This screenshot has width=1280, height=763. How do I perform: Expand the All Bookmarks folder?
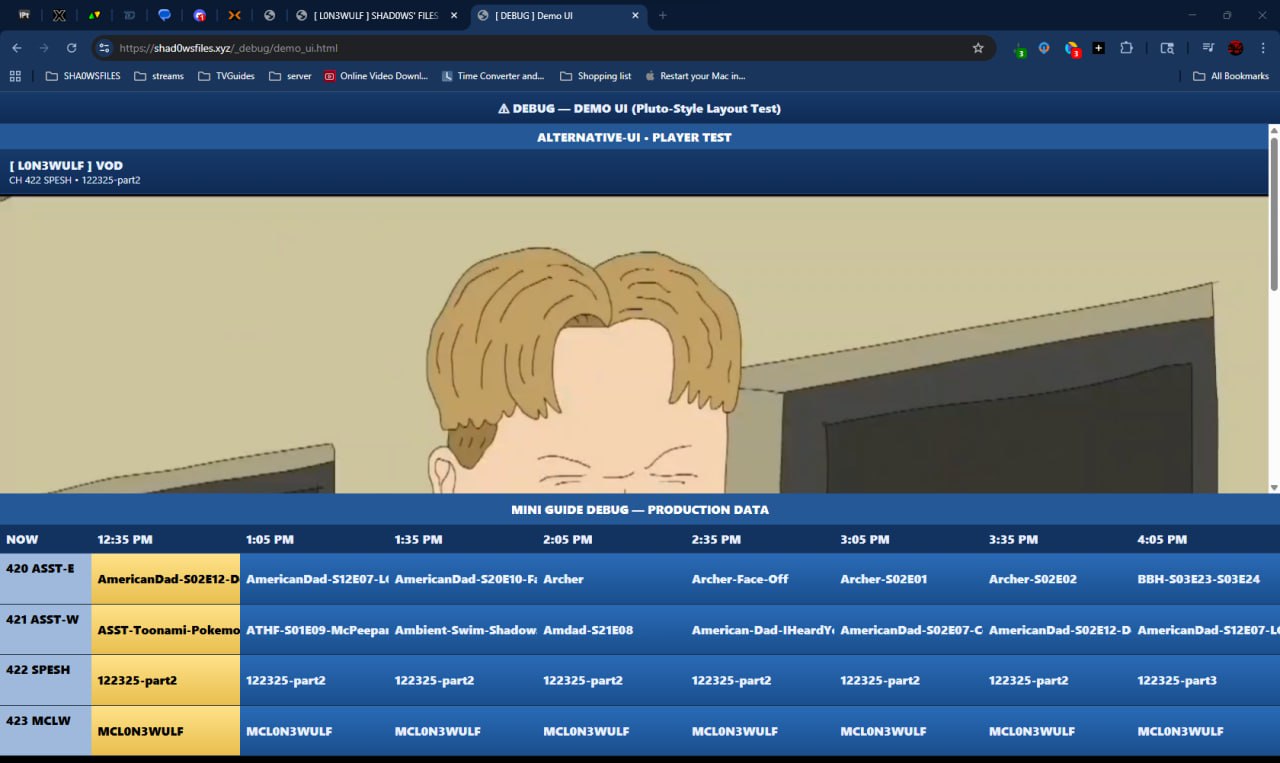(1230, 76)
